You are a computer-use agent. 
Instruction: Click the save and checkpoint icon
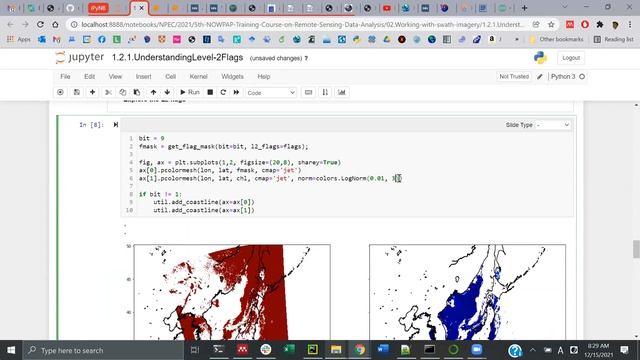coord(76,92)
